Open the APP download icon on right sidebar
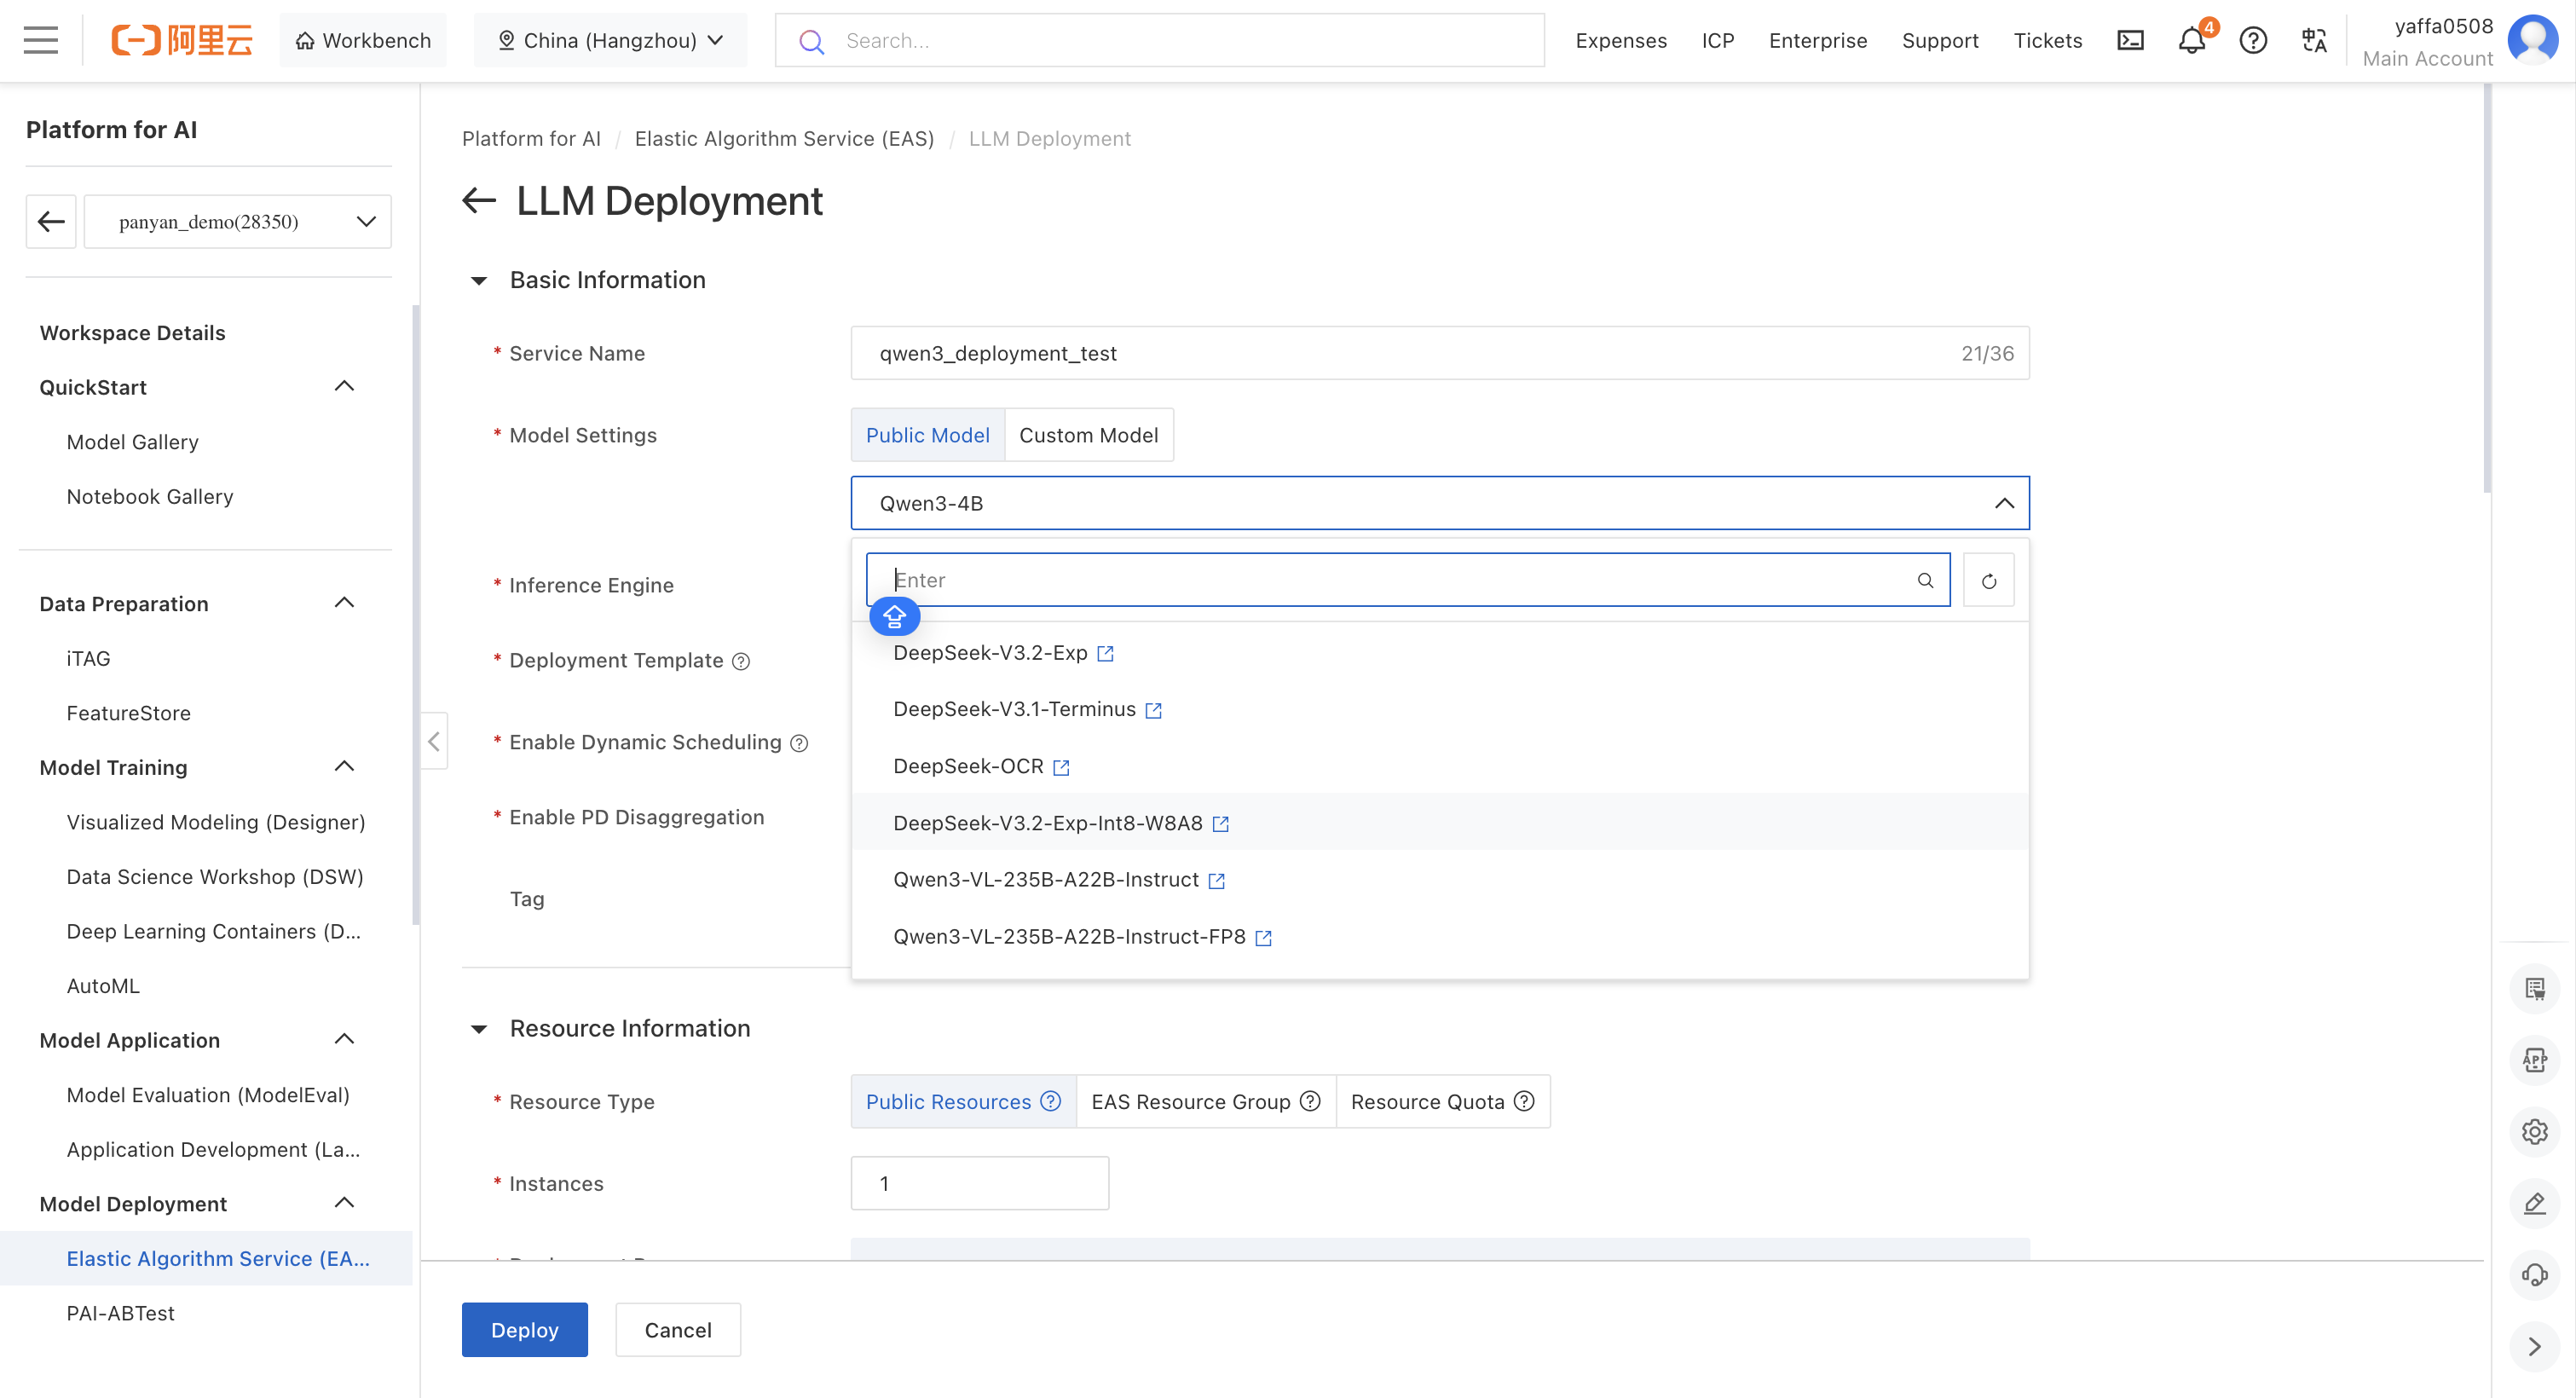The image size is (2576, 1398). pyautogui.click(x=2535, y=1060)
